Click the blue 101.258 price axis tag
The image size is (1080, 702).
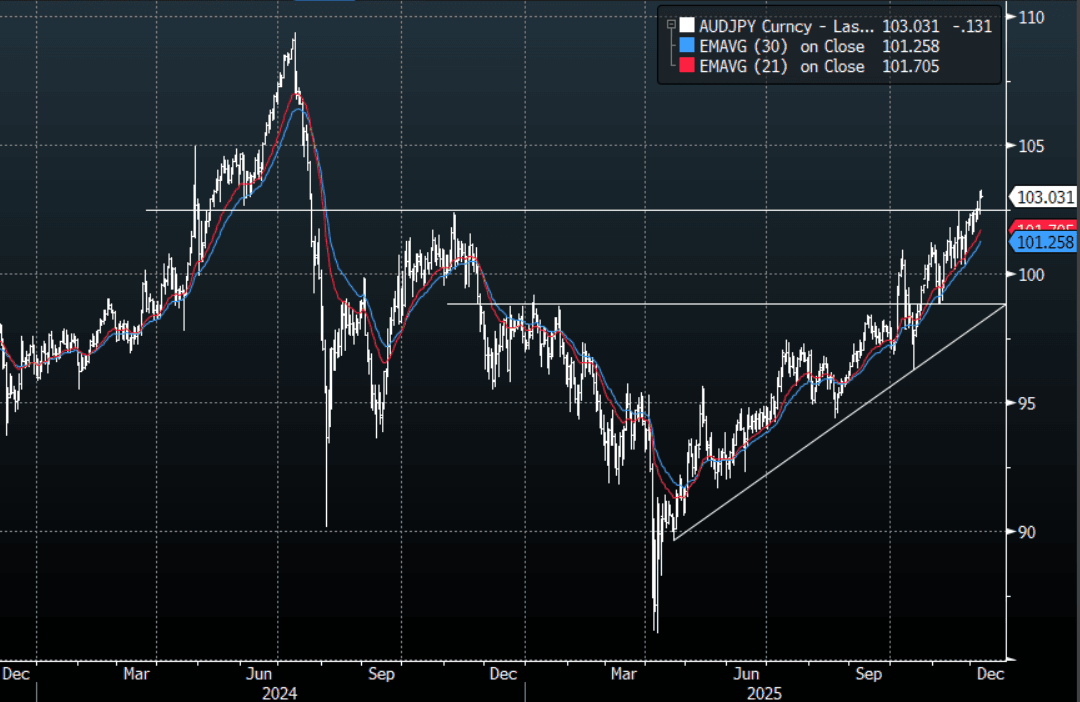(1046, 242)
